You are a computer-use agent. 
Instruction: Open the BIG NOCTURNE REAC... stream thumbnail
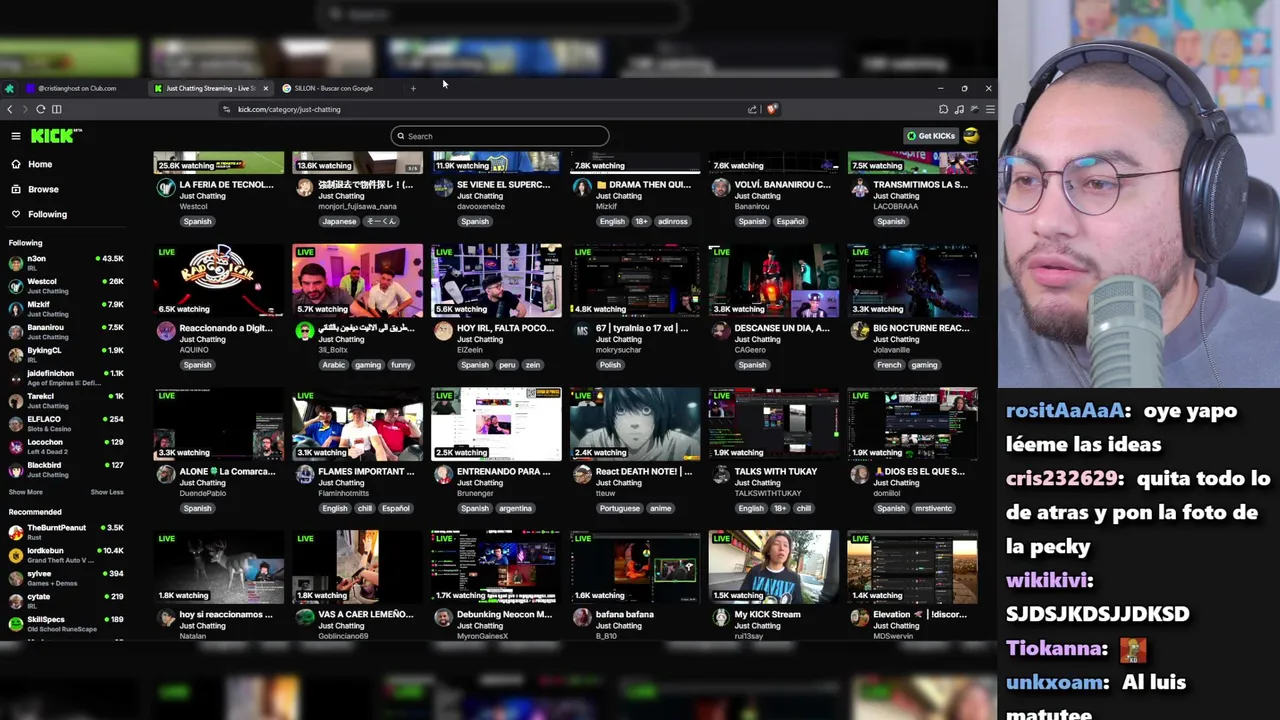[913, 280]
